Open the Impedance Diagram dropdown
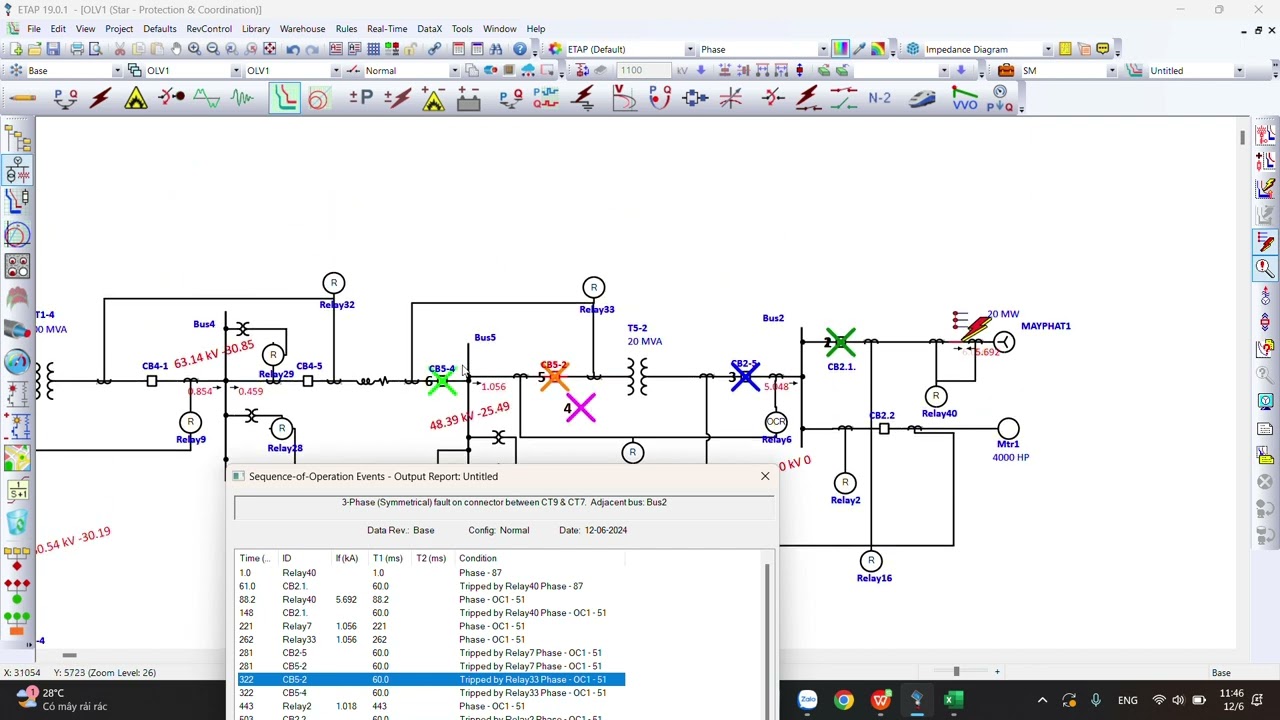The image size is (1280, 720). [1047, 49]
